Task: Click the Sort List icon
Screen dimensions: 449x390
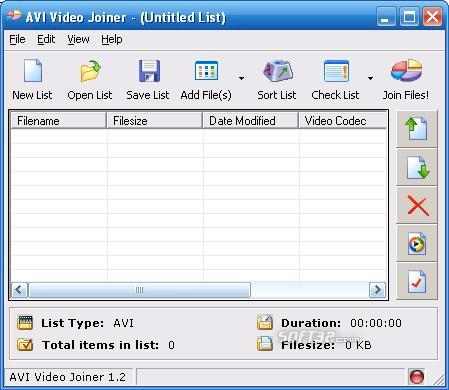Action: click(x=278, y=71)
